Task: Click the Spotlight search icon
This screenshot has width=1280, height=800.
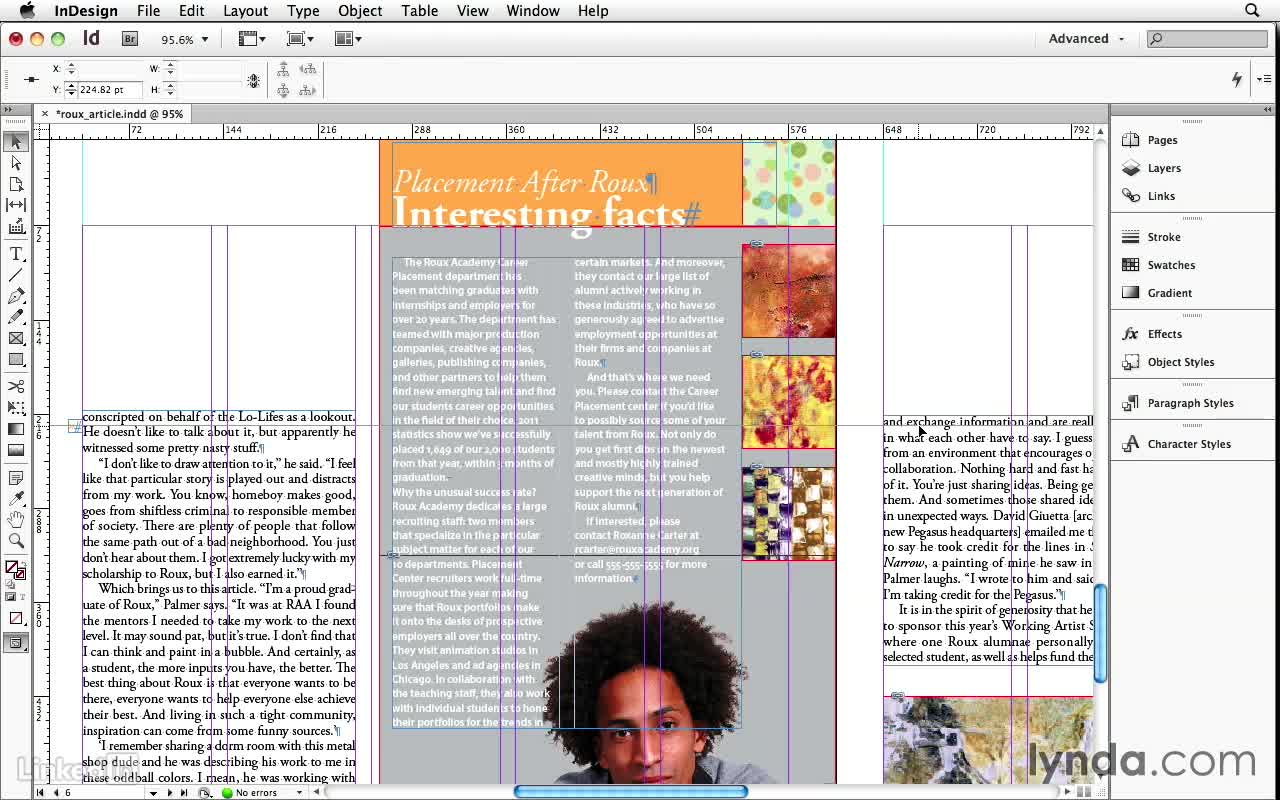Action: tap(1252, 11)
